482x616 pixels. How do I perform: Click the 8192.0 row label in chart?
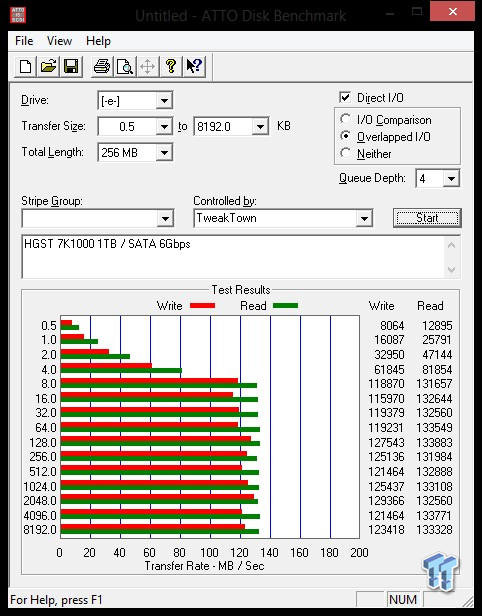pyautogui.click(x=40, y=530)
